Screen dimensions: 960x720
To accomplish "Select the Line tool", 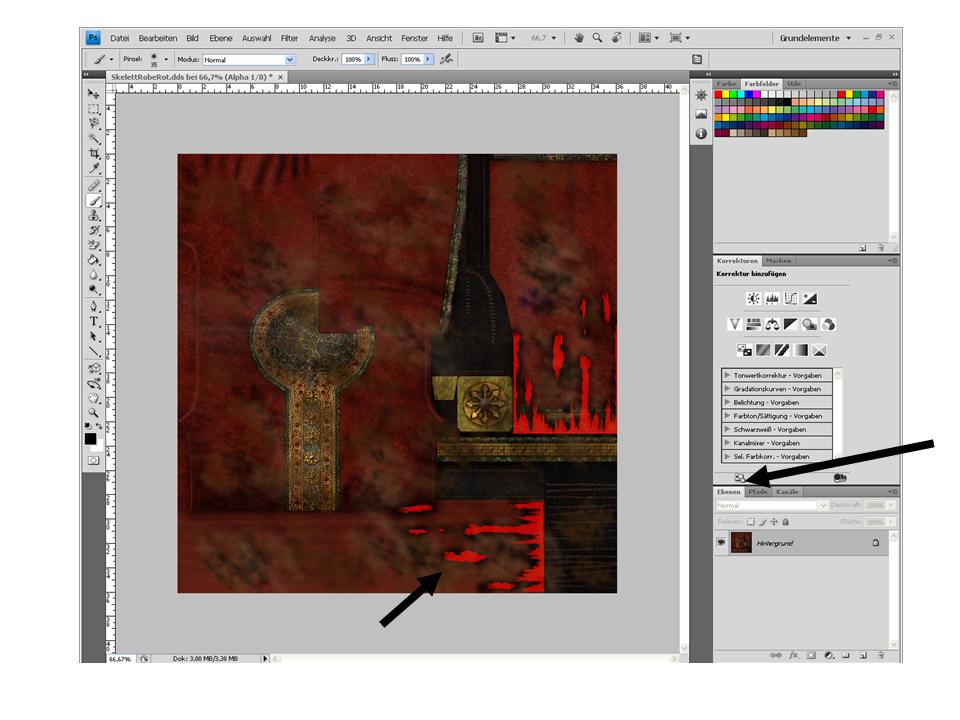I will pyautogui.click(x=93, y=351).
